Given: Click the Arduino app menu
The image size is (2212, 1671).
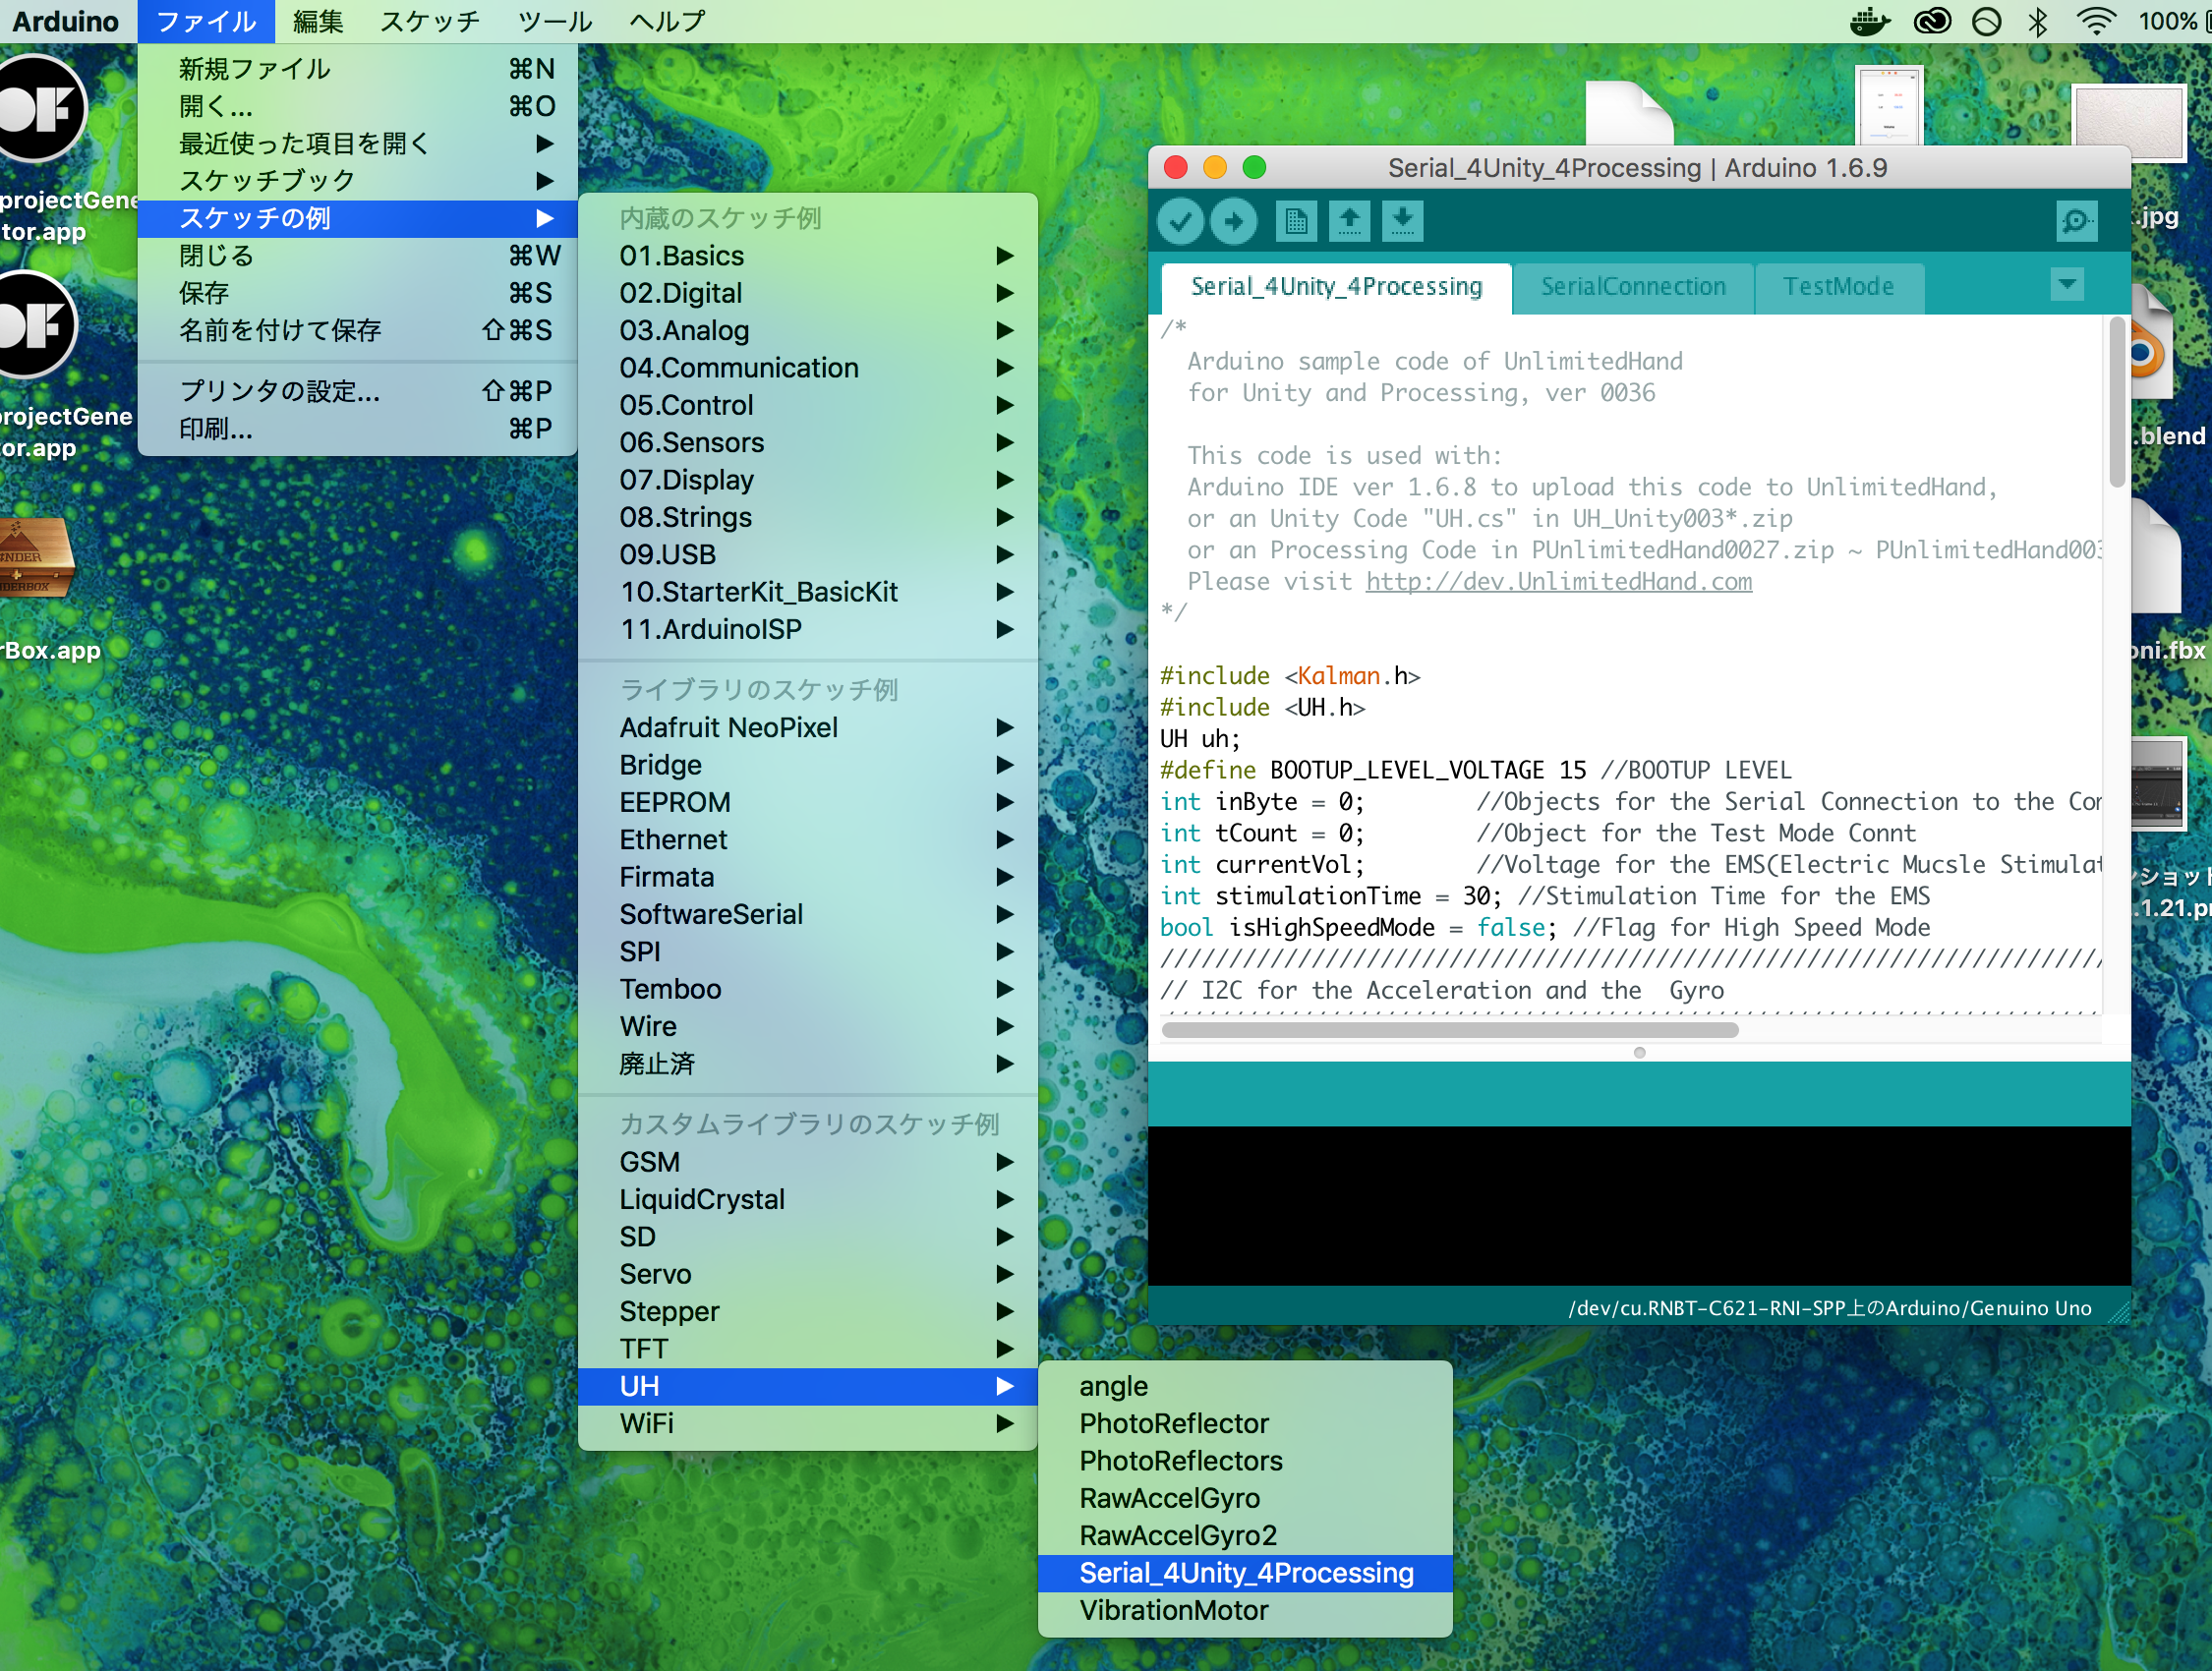Looking at the screenshot, I should click(66, 21).
